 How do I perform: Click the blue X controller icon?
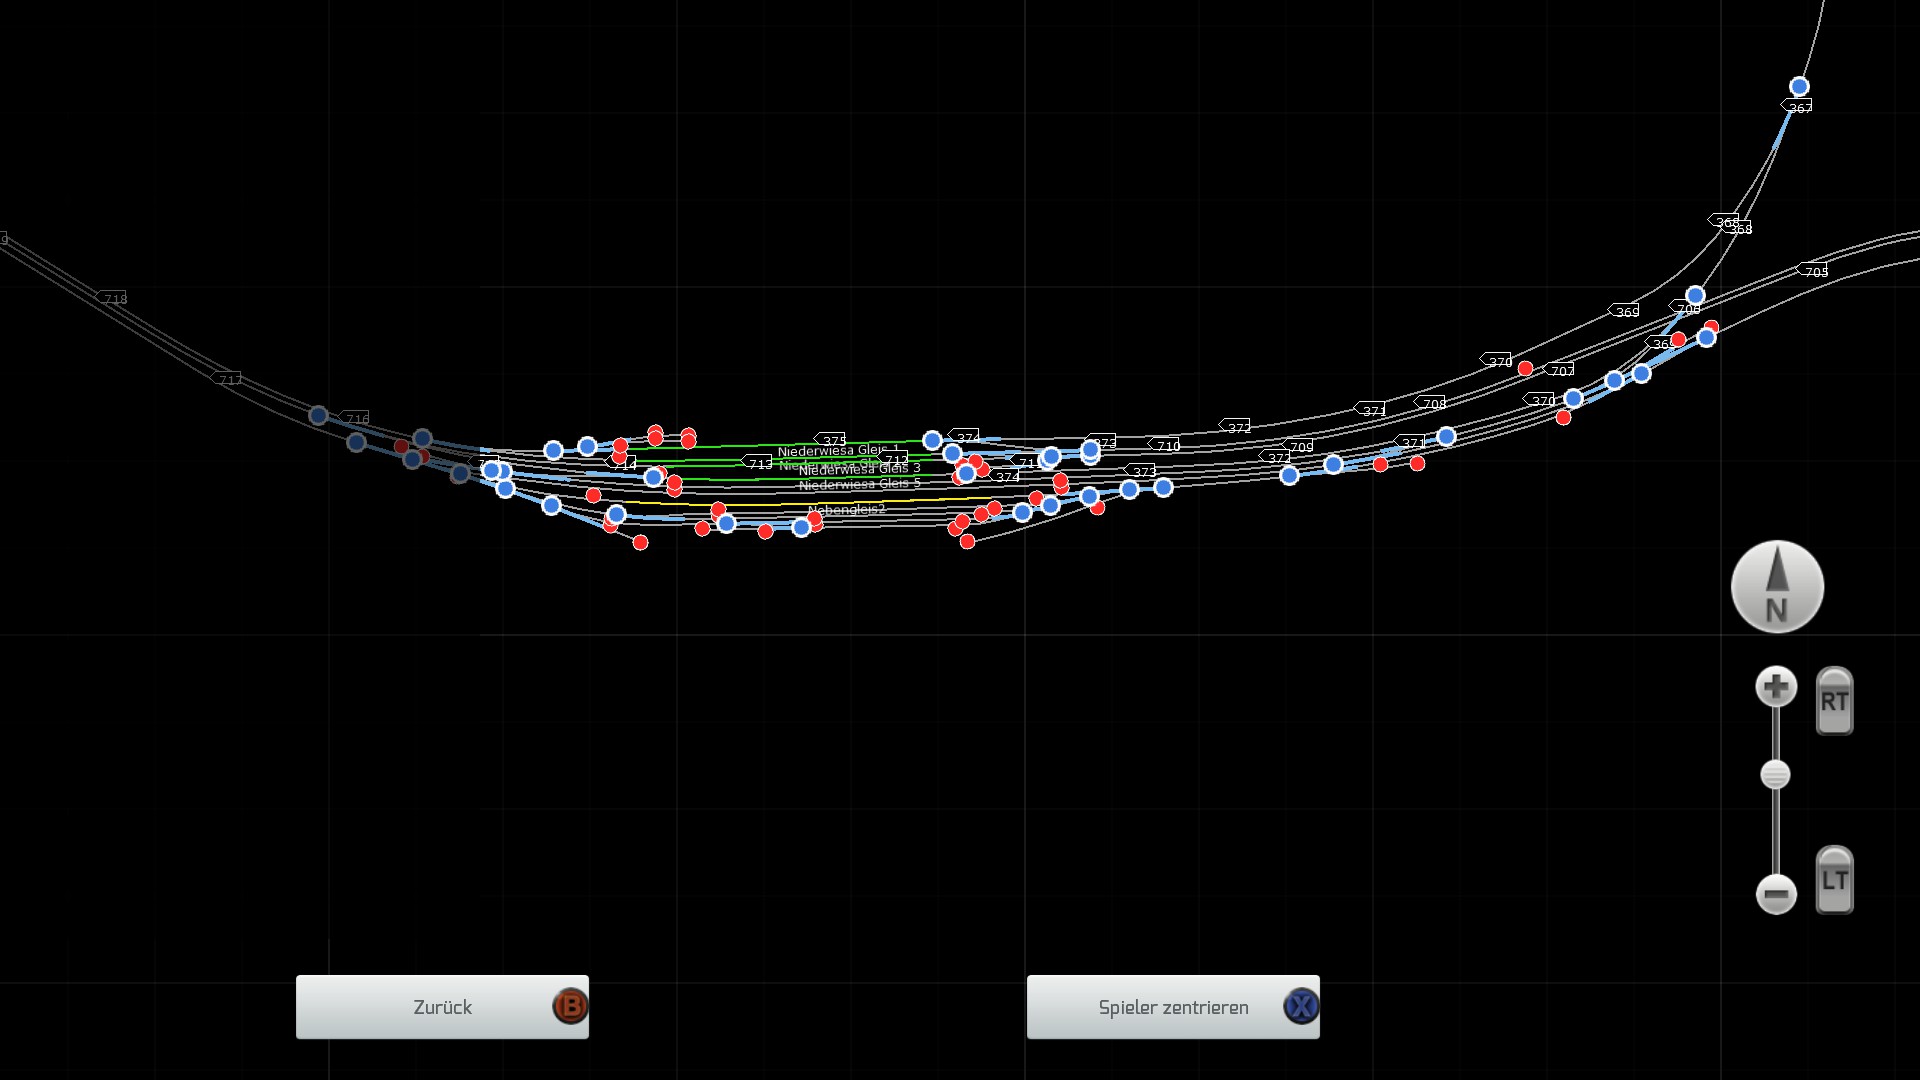point(1301,1006)
